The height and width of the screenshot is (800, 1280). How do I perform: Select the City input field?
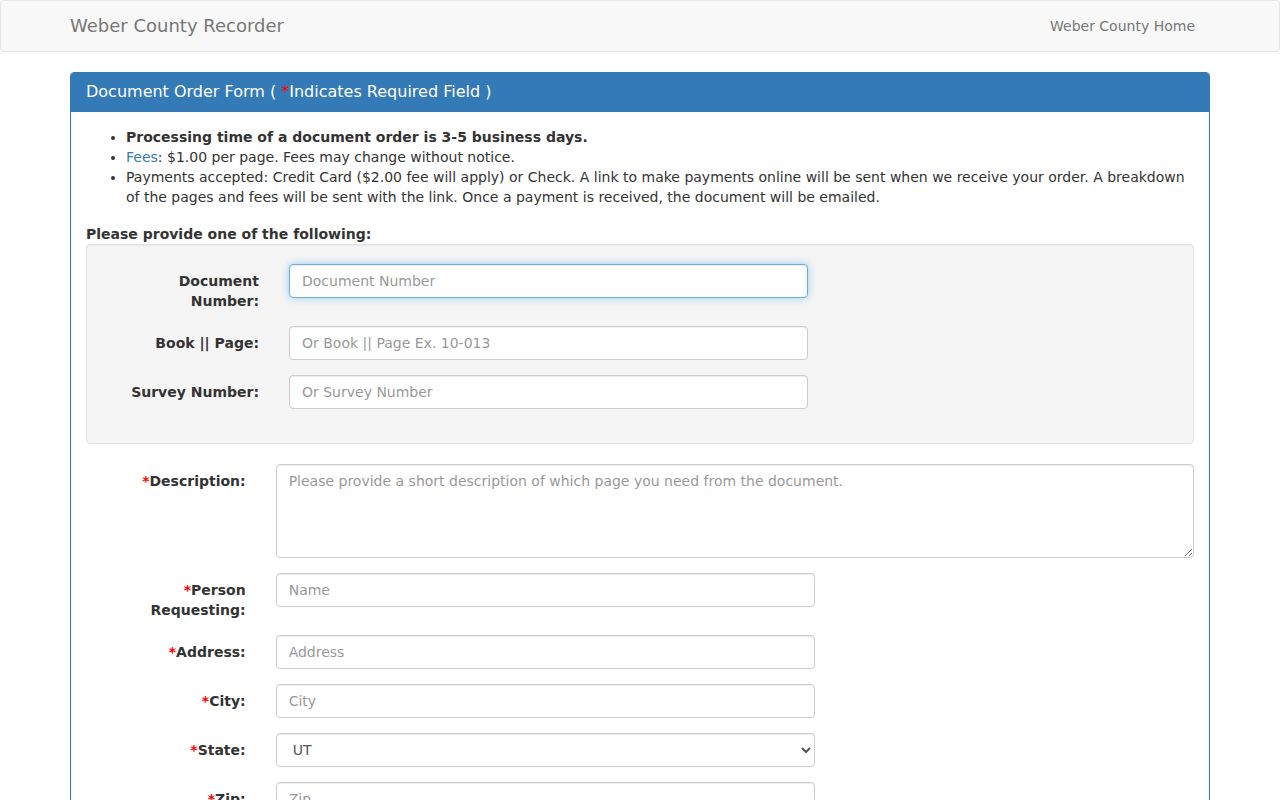(545, 701)
